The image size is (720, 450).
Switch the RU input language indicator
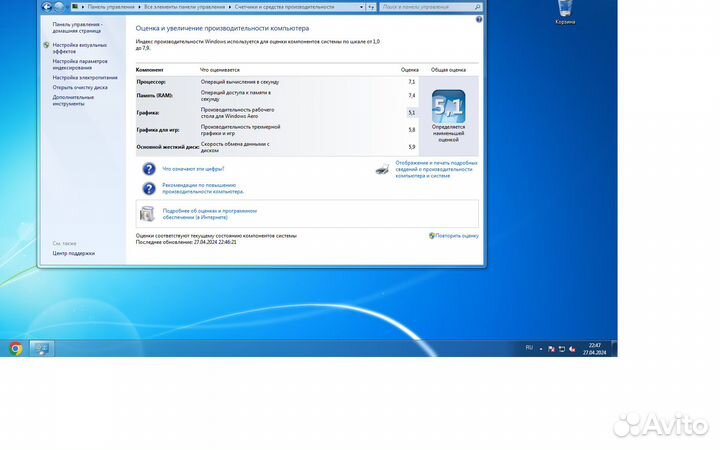pyautogui.click(x=529, y=348)
